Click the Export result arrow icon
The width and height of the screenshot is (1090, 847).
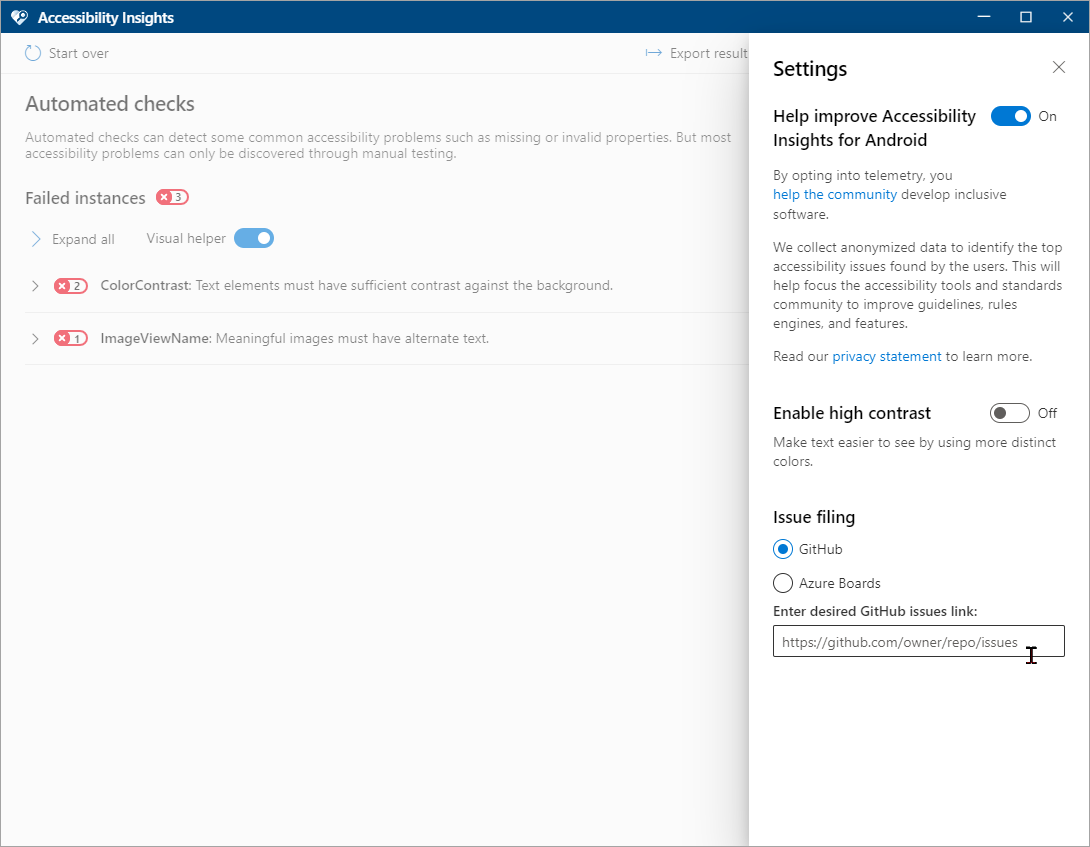click(x=653, y=53)
